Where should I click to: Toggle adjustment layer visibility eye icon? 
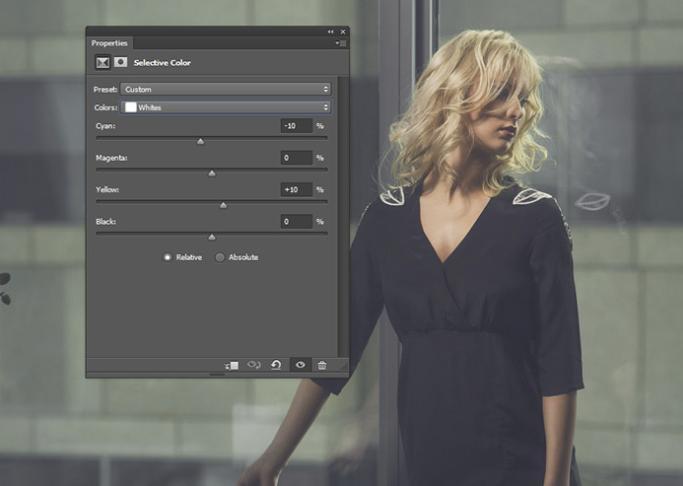300,364
